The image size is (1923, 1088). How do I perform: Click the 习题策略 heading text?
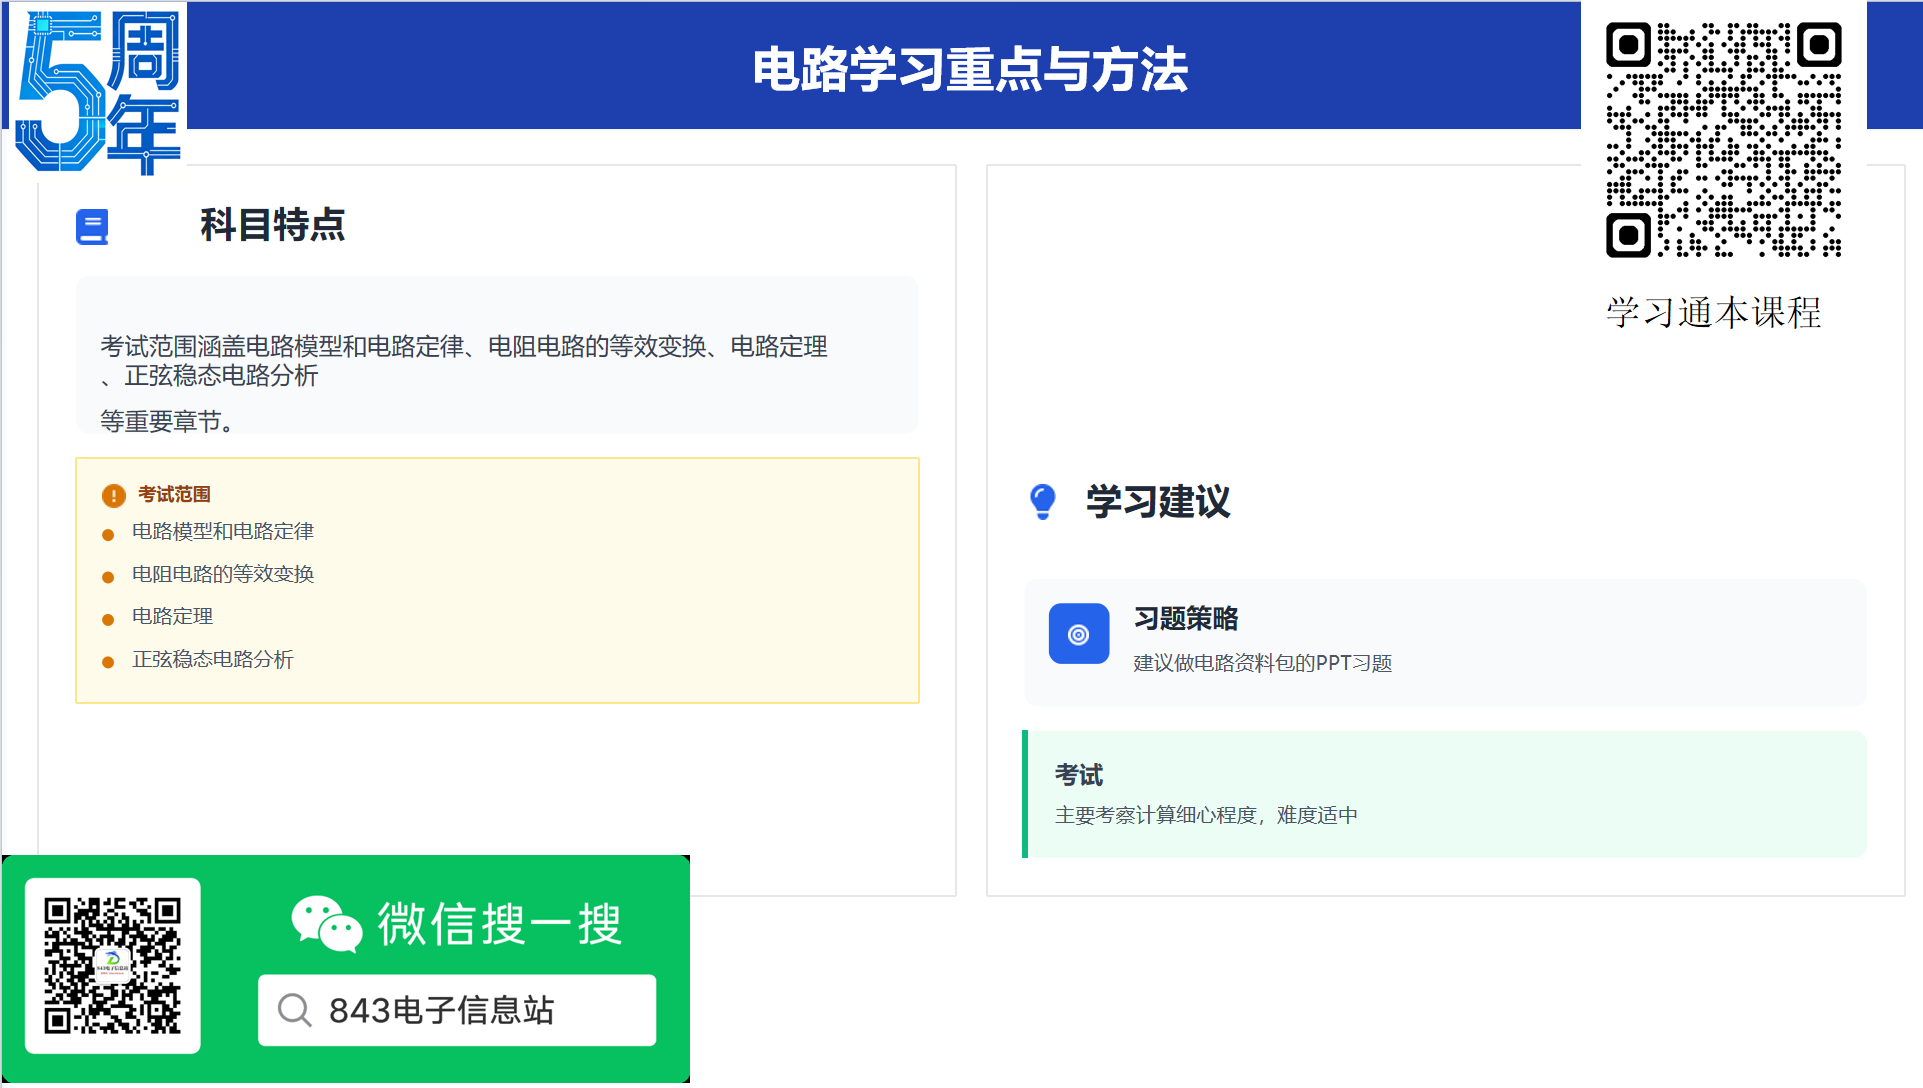point(1186,619)
